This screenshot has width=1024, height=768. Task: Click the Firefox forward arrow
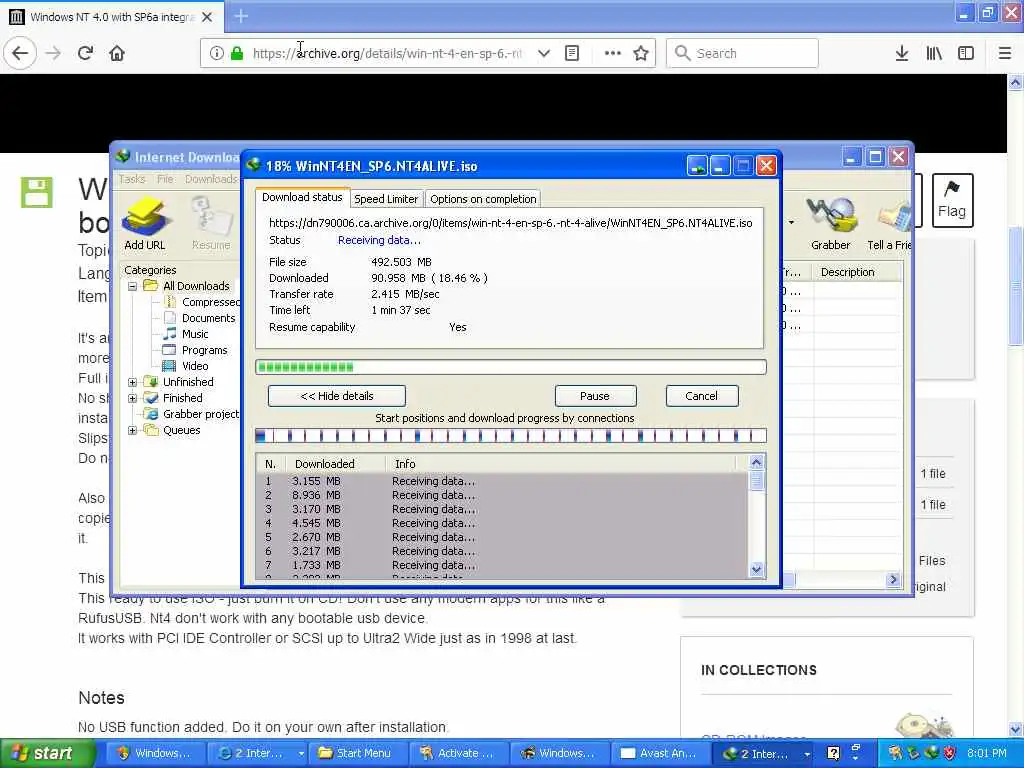tap(54, 54)
